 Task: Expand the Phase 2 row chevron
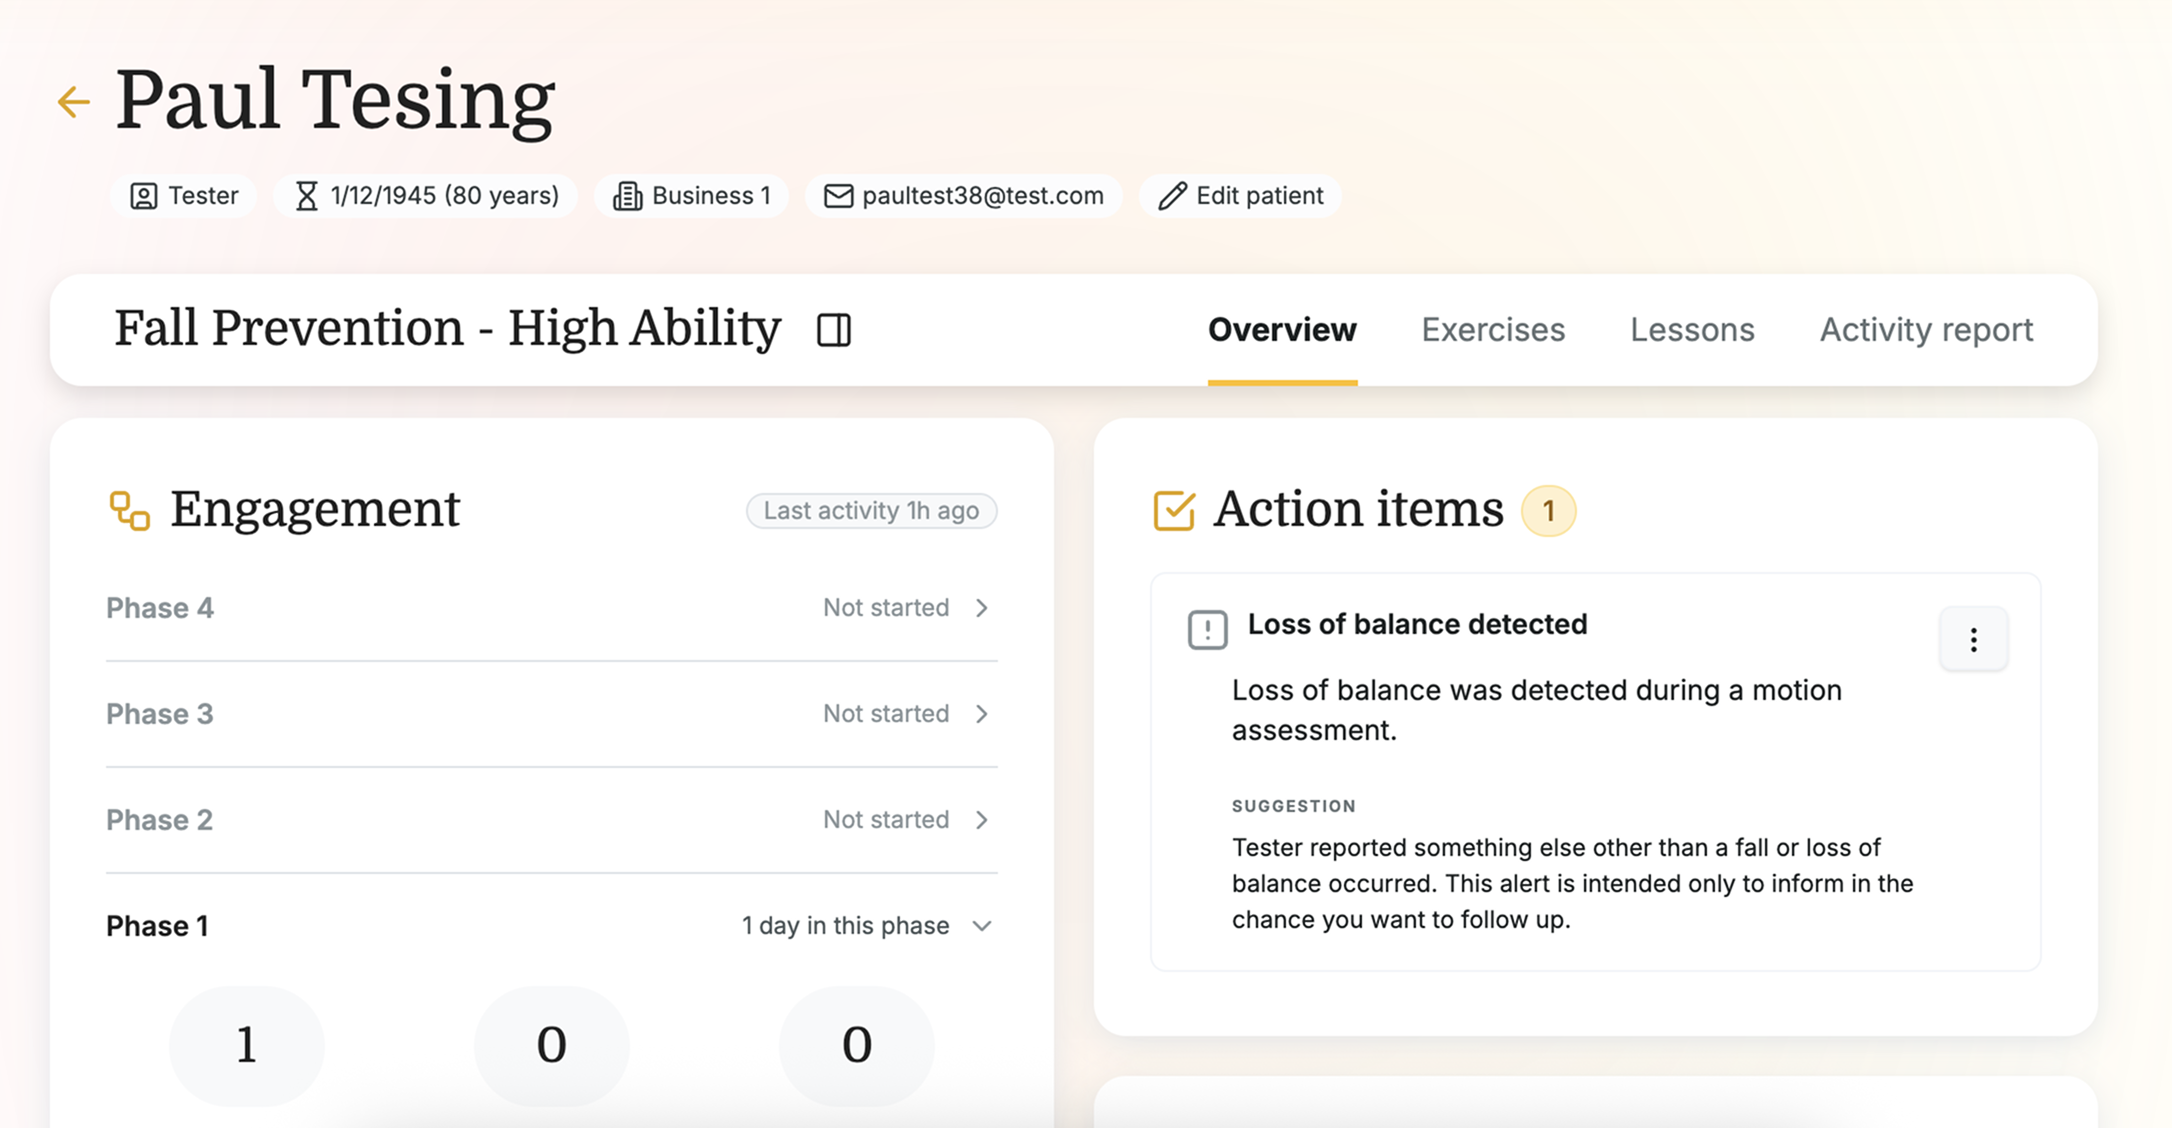[982, 820]
